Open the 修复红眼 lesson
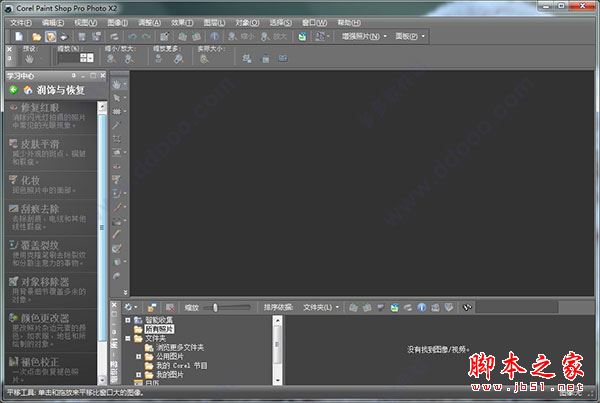This screenshot has width=600, height=403. [51, 117]
